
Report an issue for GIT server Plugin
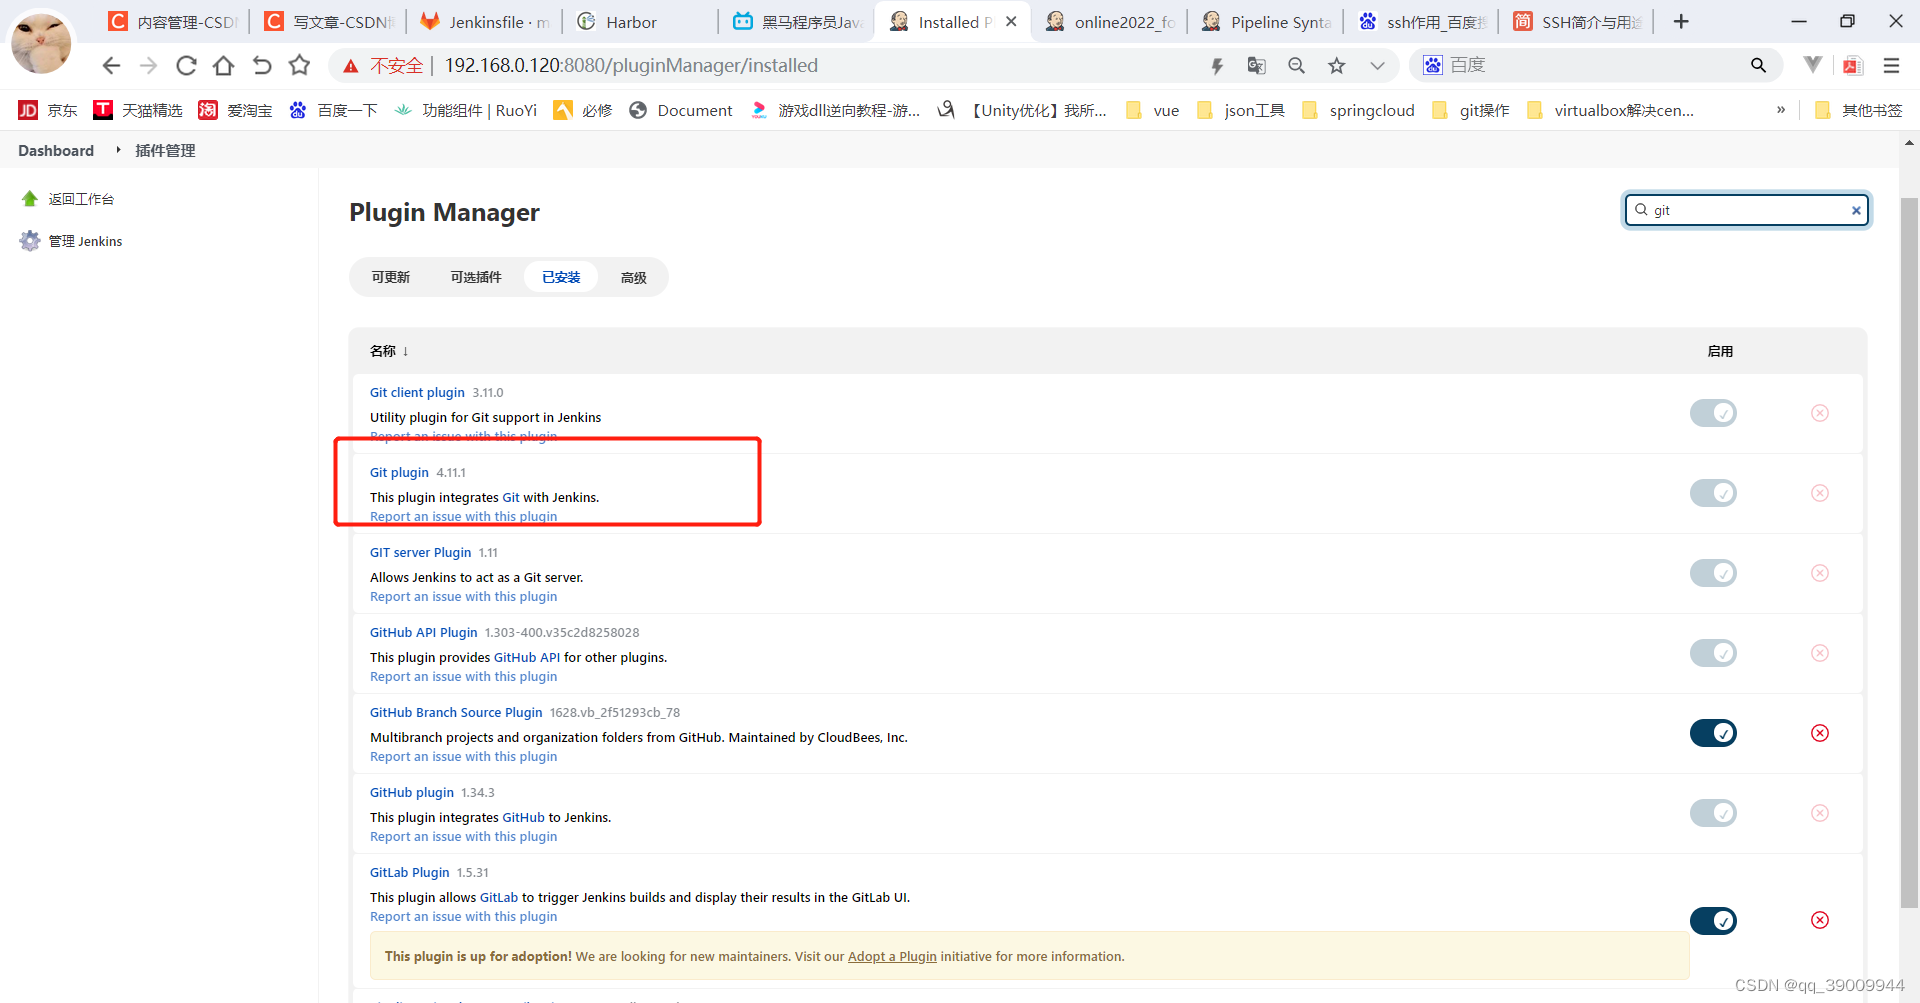tap(464, 597)
